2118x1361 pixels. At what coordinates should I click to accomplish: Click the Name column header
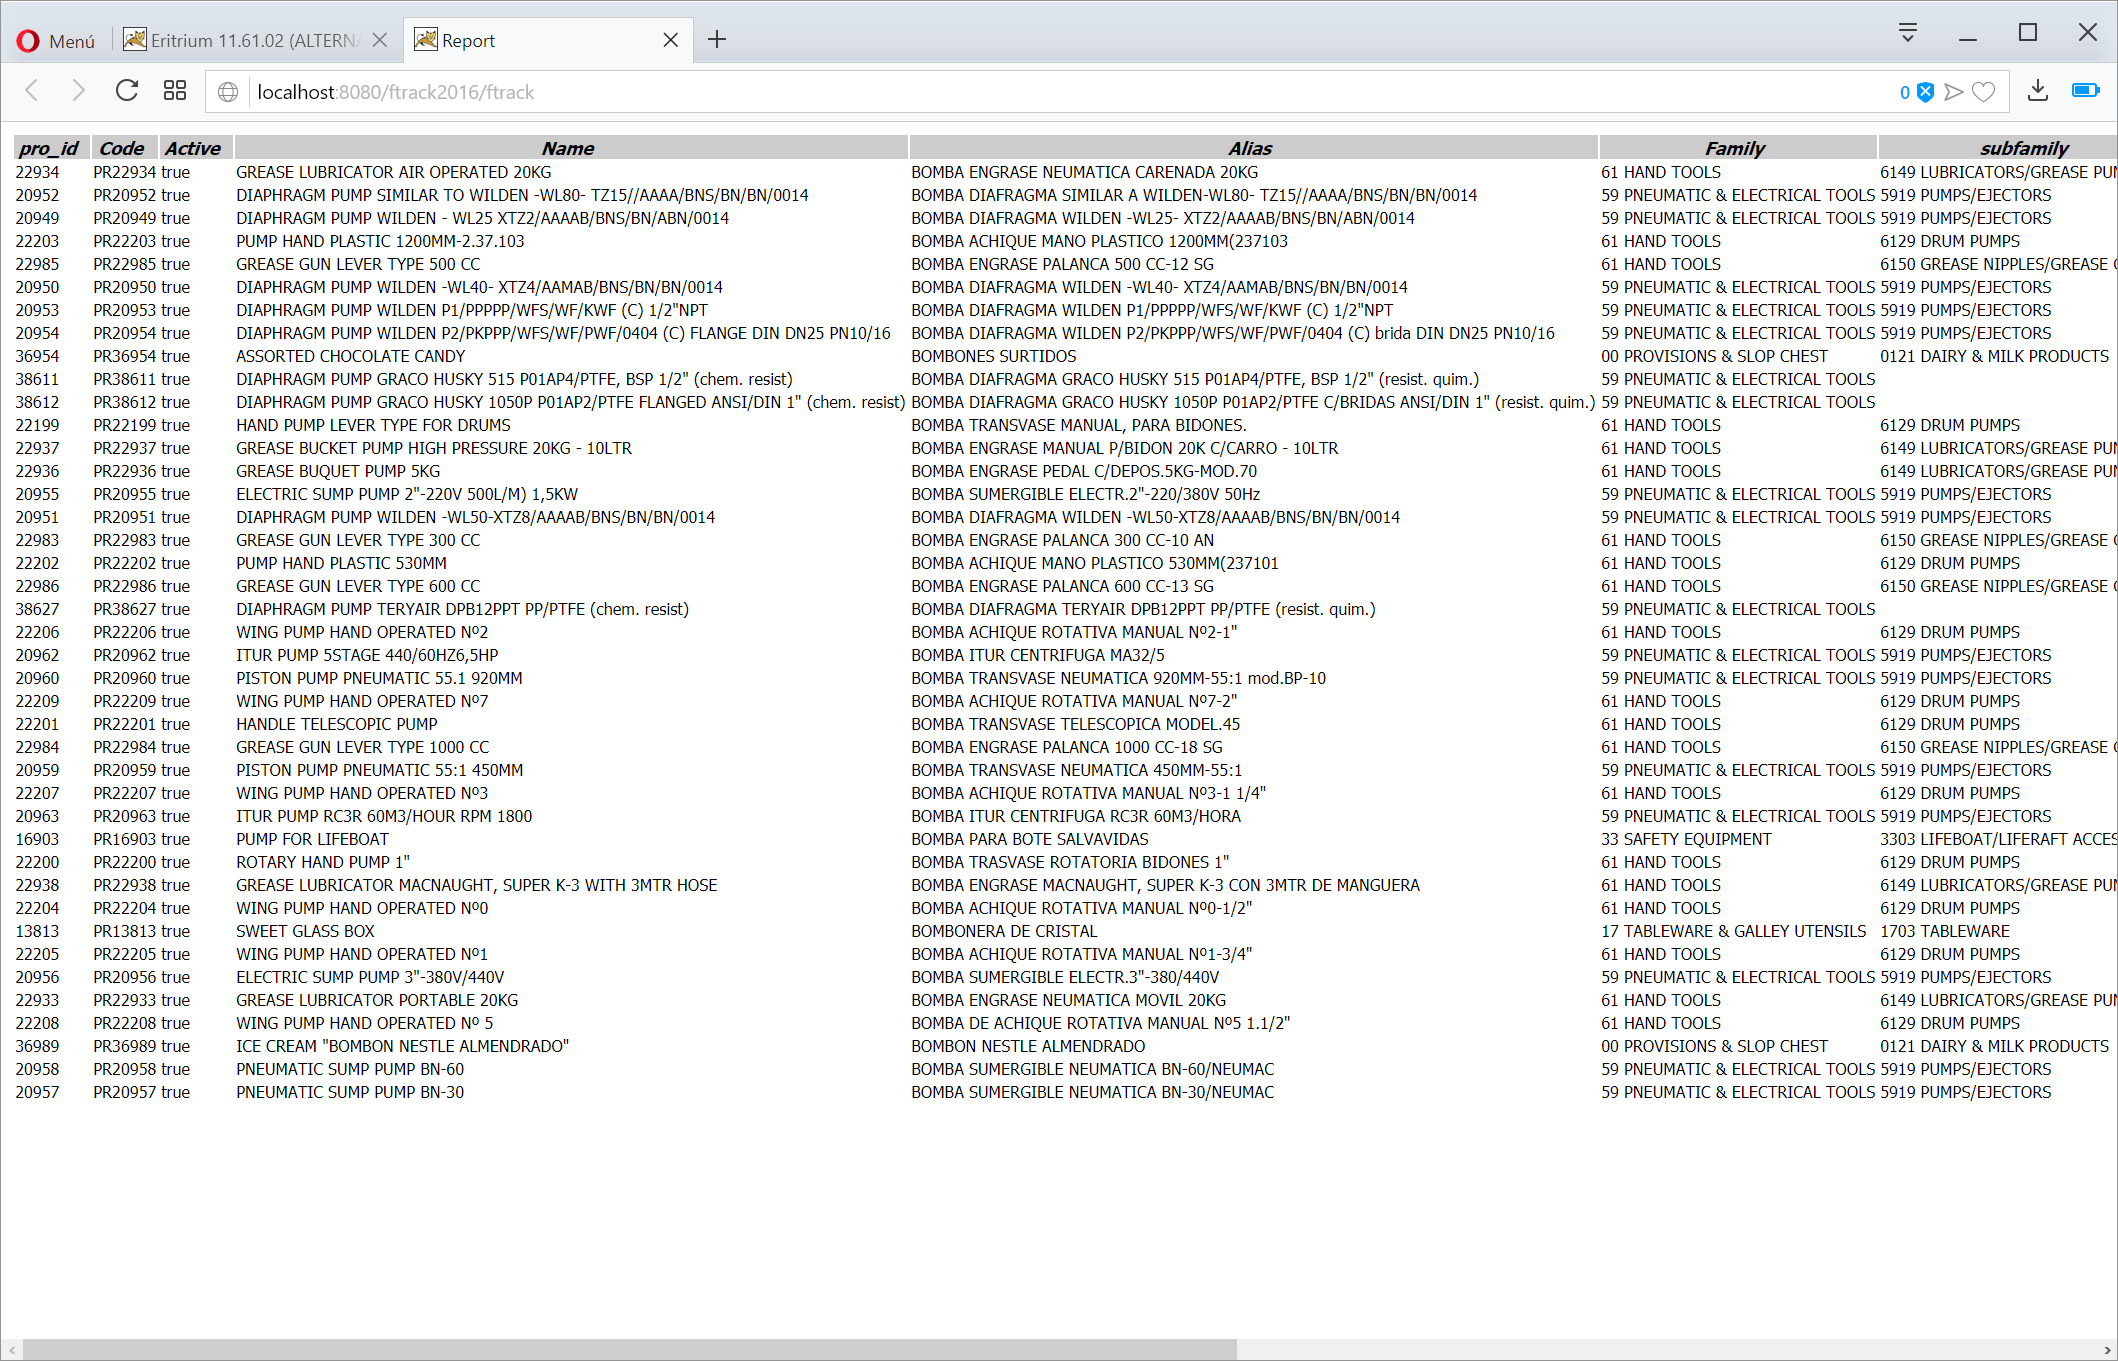click(569, 148)
